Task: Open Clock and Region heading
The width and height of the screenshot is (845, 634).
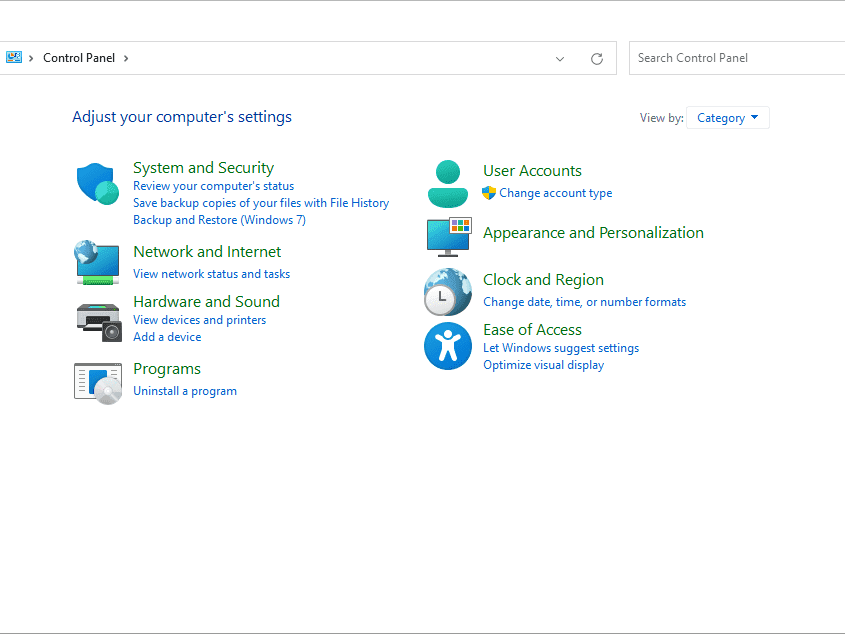Action: tap(543, 280)
